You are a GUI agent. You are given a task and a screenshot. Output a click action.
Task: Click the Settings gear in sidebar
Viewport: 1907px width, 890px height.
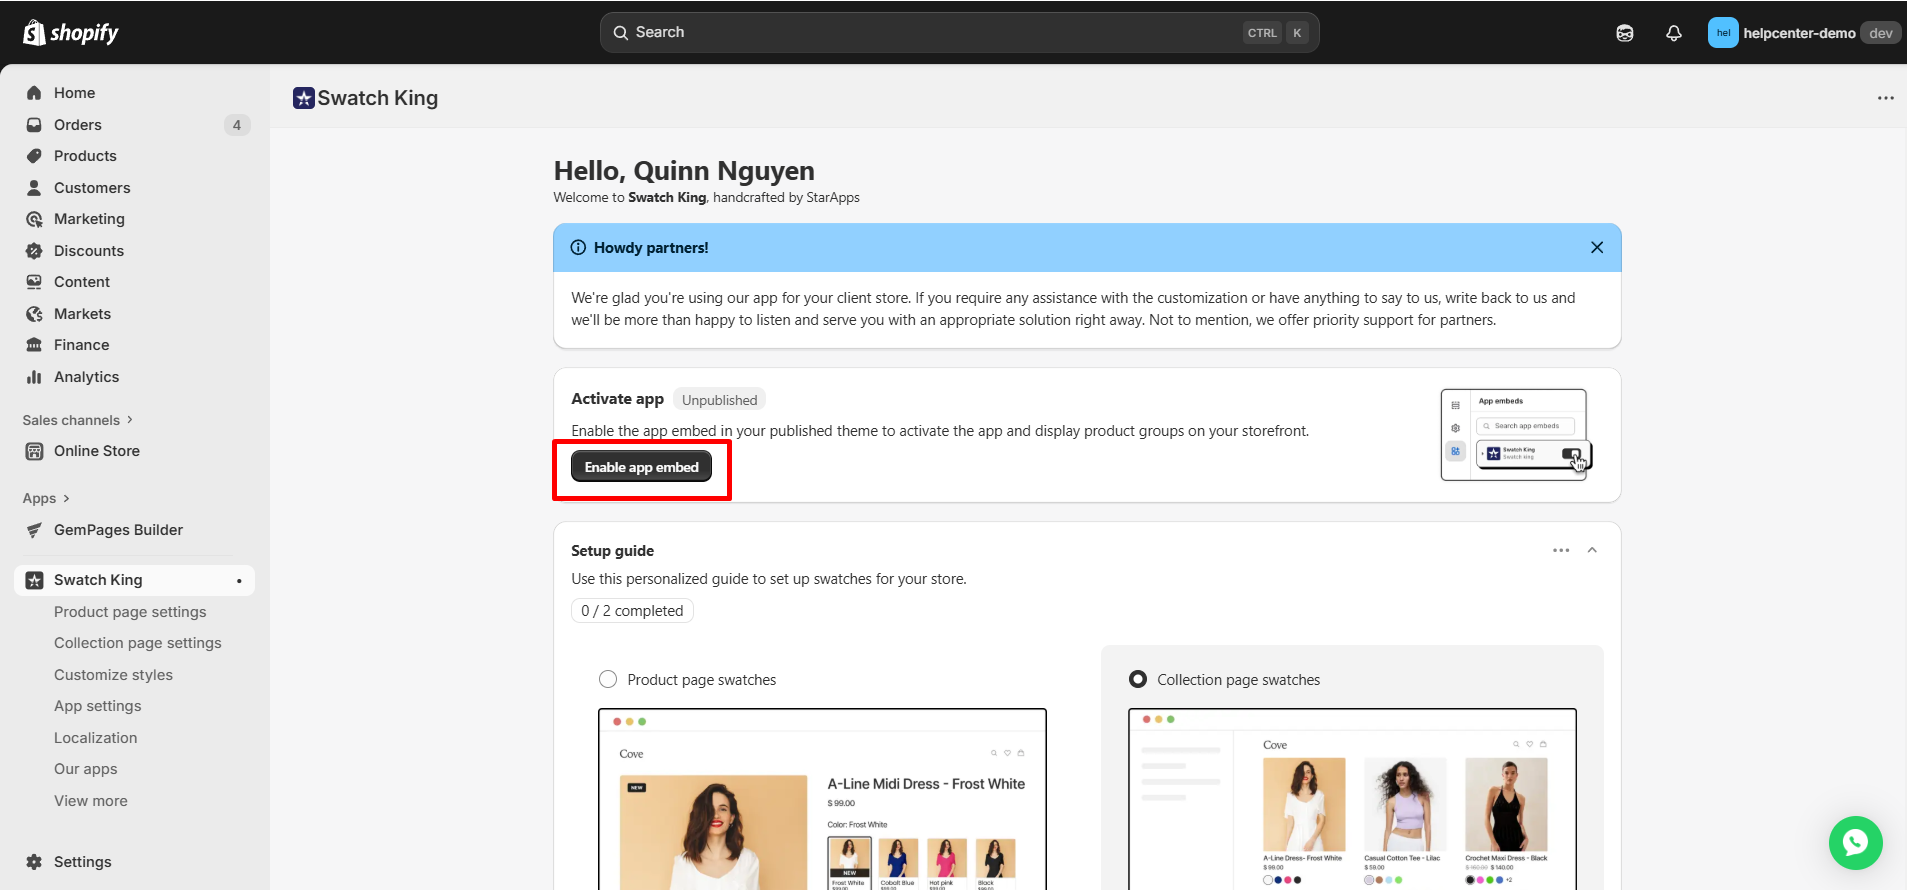[x=35, y=862]
